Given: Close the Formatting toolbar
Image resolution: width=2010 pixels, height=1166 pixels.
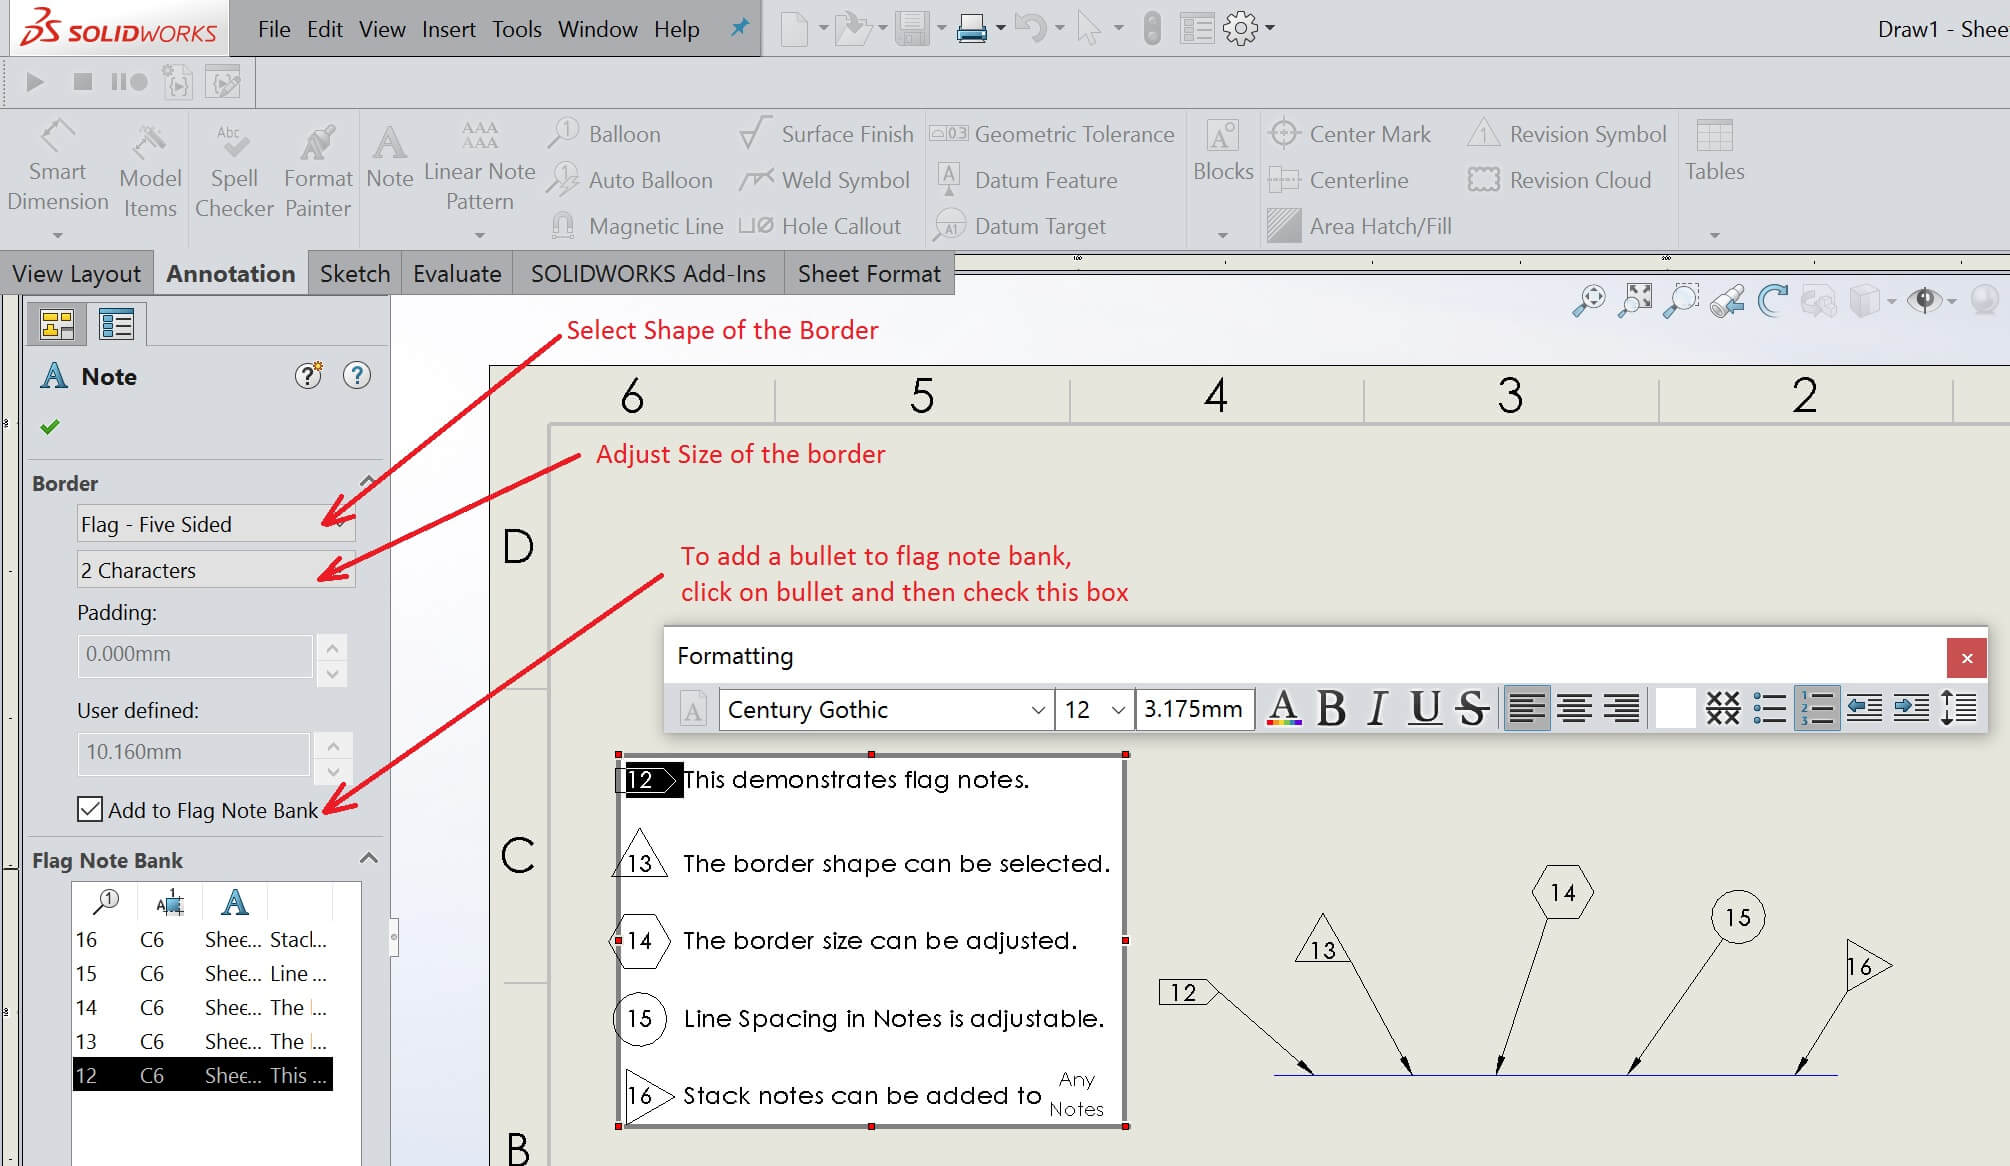Looking at the screenshot, I should (x=1966, y=657).
